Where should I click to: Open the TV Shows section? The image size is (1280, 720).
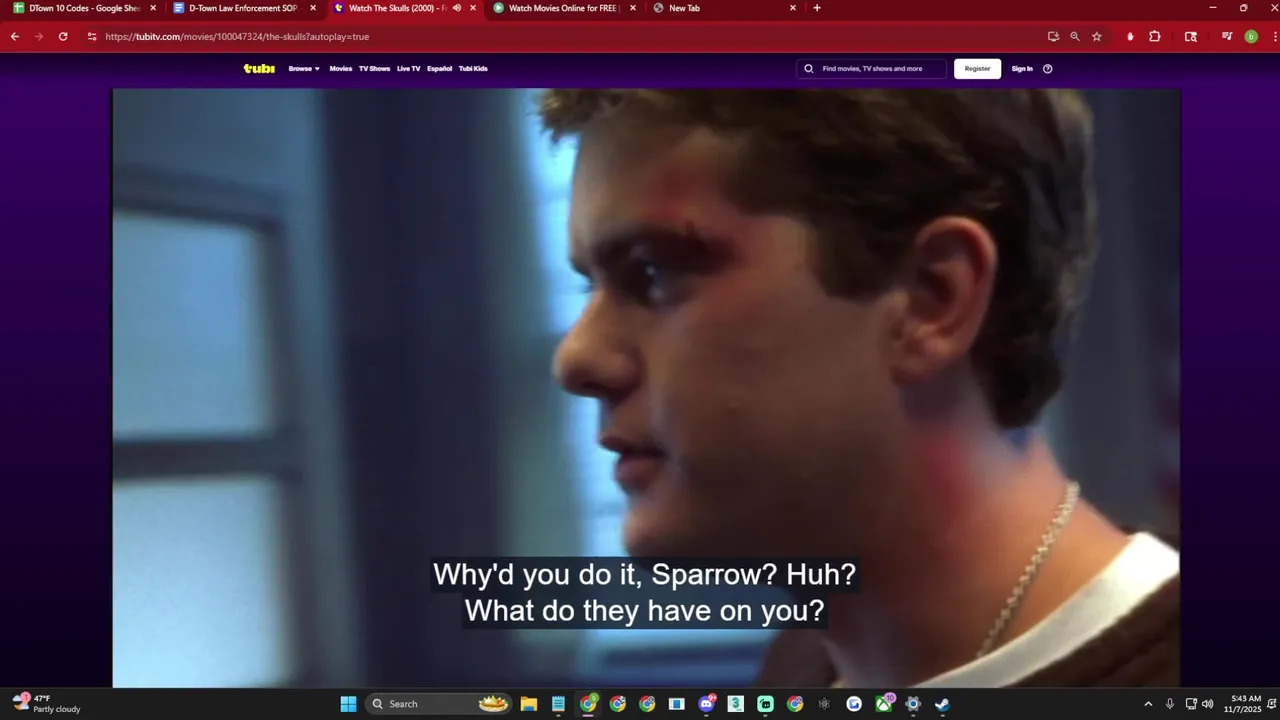[374, 69]
